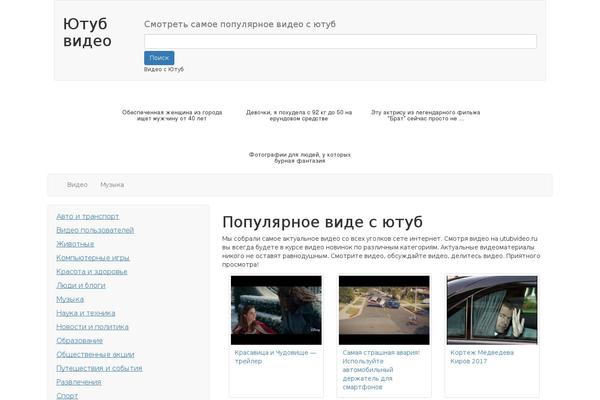
Task: Focus the video search input field
Action: click(340, 41)
